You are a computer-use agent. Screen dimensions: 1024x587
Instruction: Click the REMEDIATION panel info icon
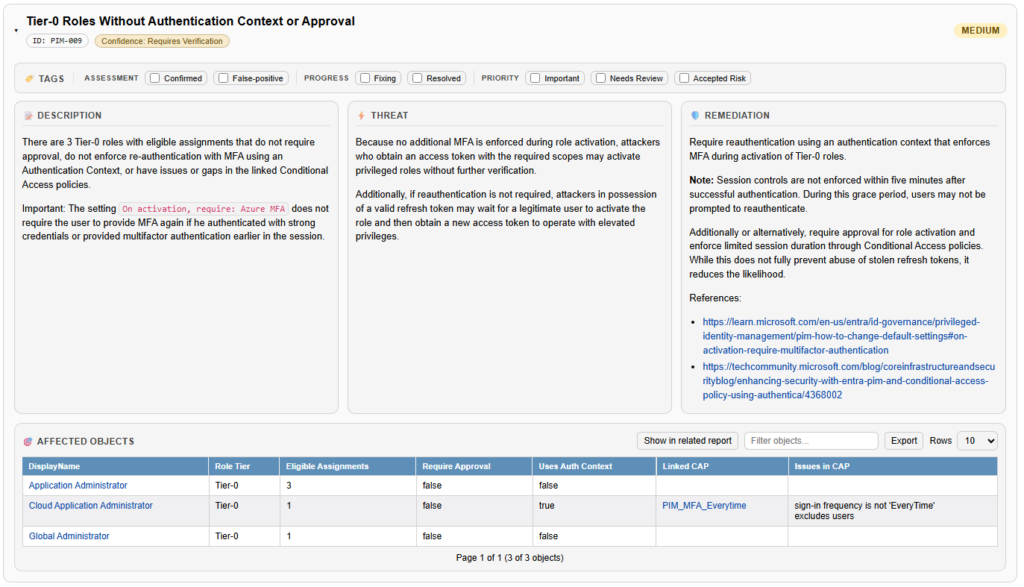click(x=696, y=115)
